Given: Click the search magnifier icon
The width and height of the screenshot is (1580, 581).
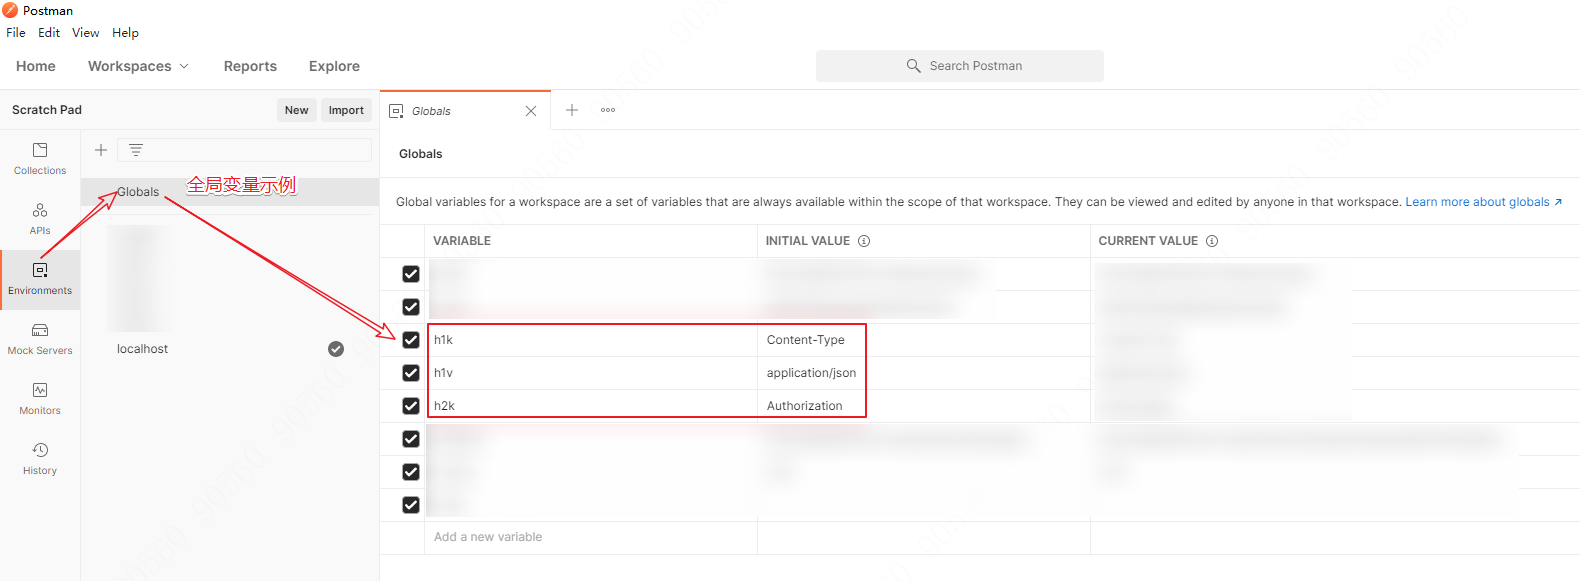Looking at the screenshot, I should pyautogui.click(x=913, y=66).
